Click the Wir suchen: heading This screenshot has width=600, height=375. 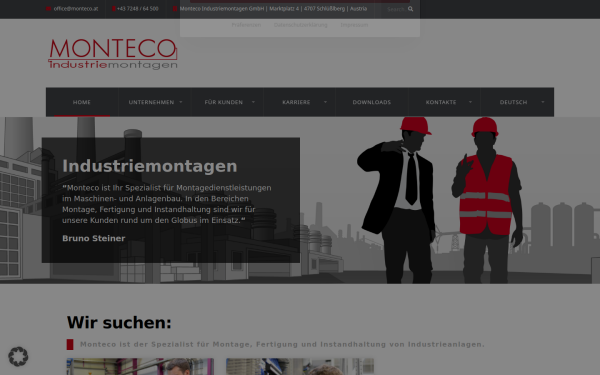click(x=119, y=323)
